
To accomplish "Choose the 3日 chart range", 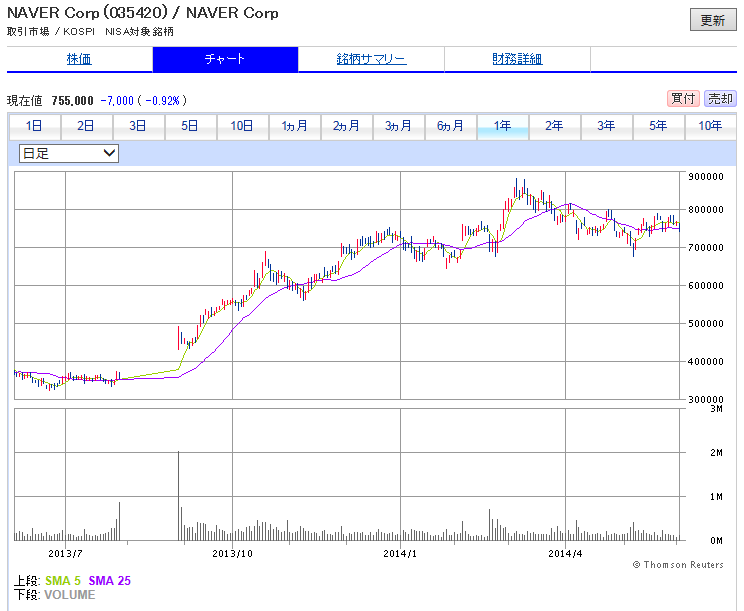I will click(x=139, y=126).
